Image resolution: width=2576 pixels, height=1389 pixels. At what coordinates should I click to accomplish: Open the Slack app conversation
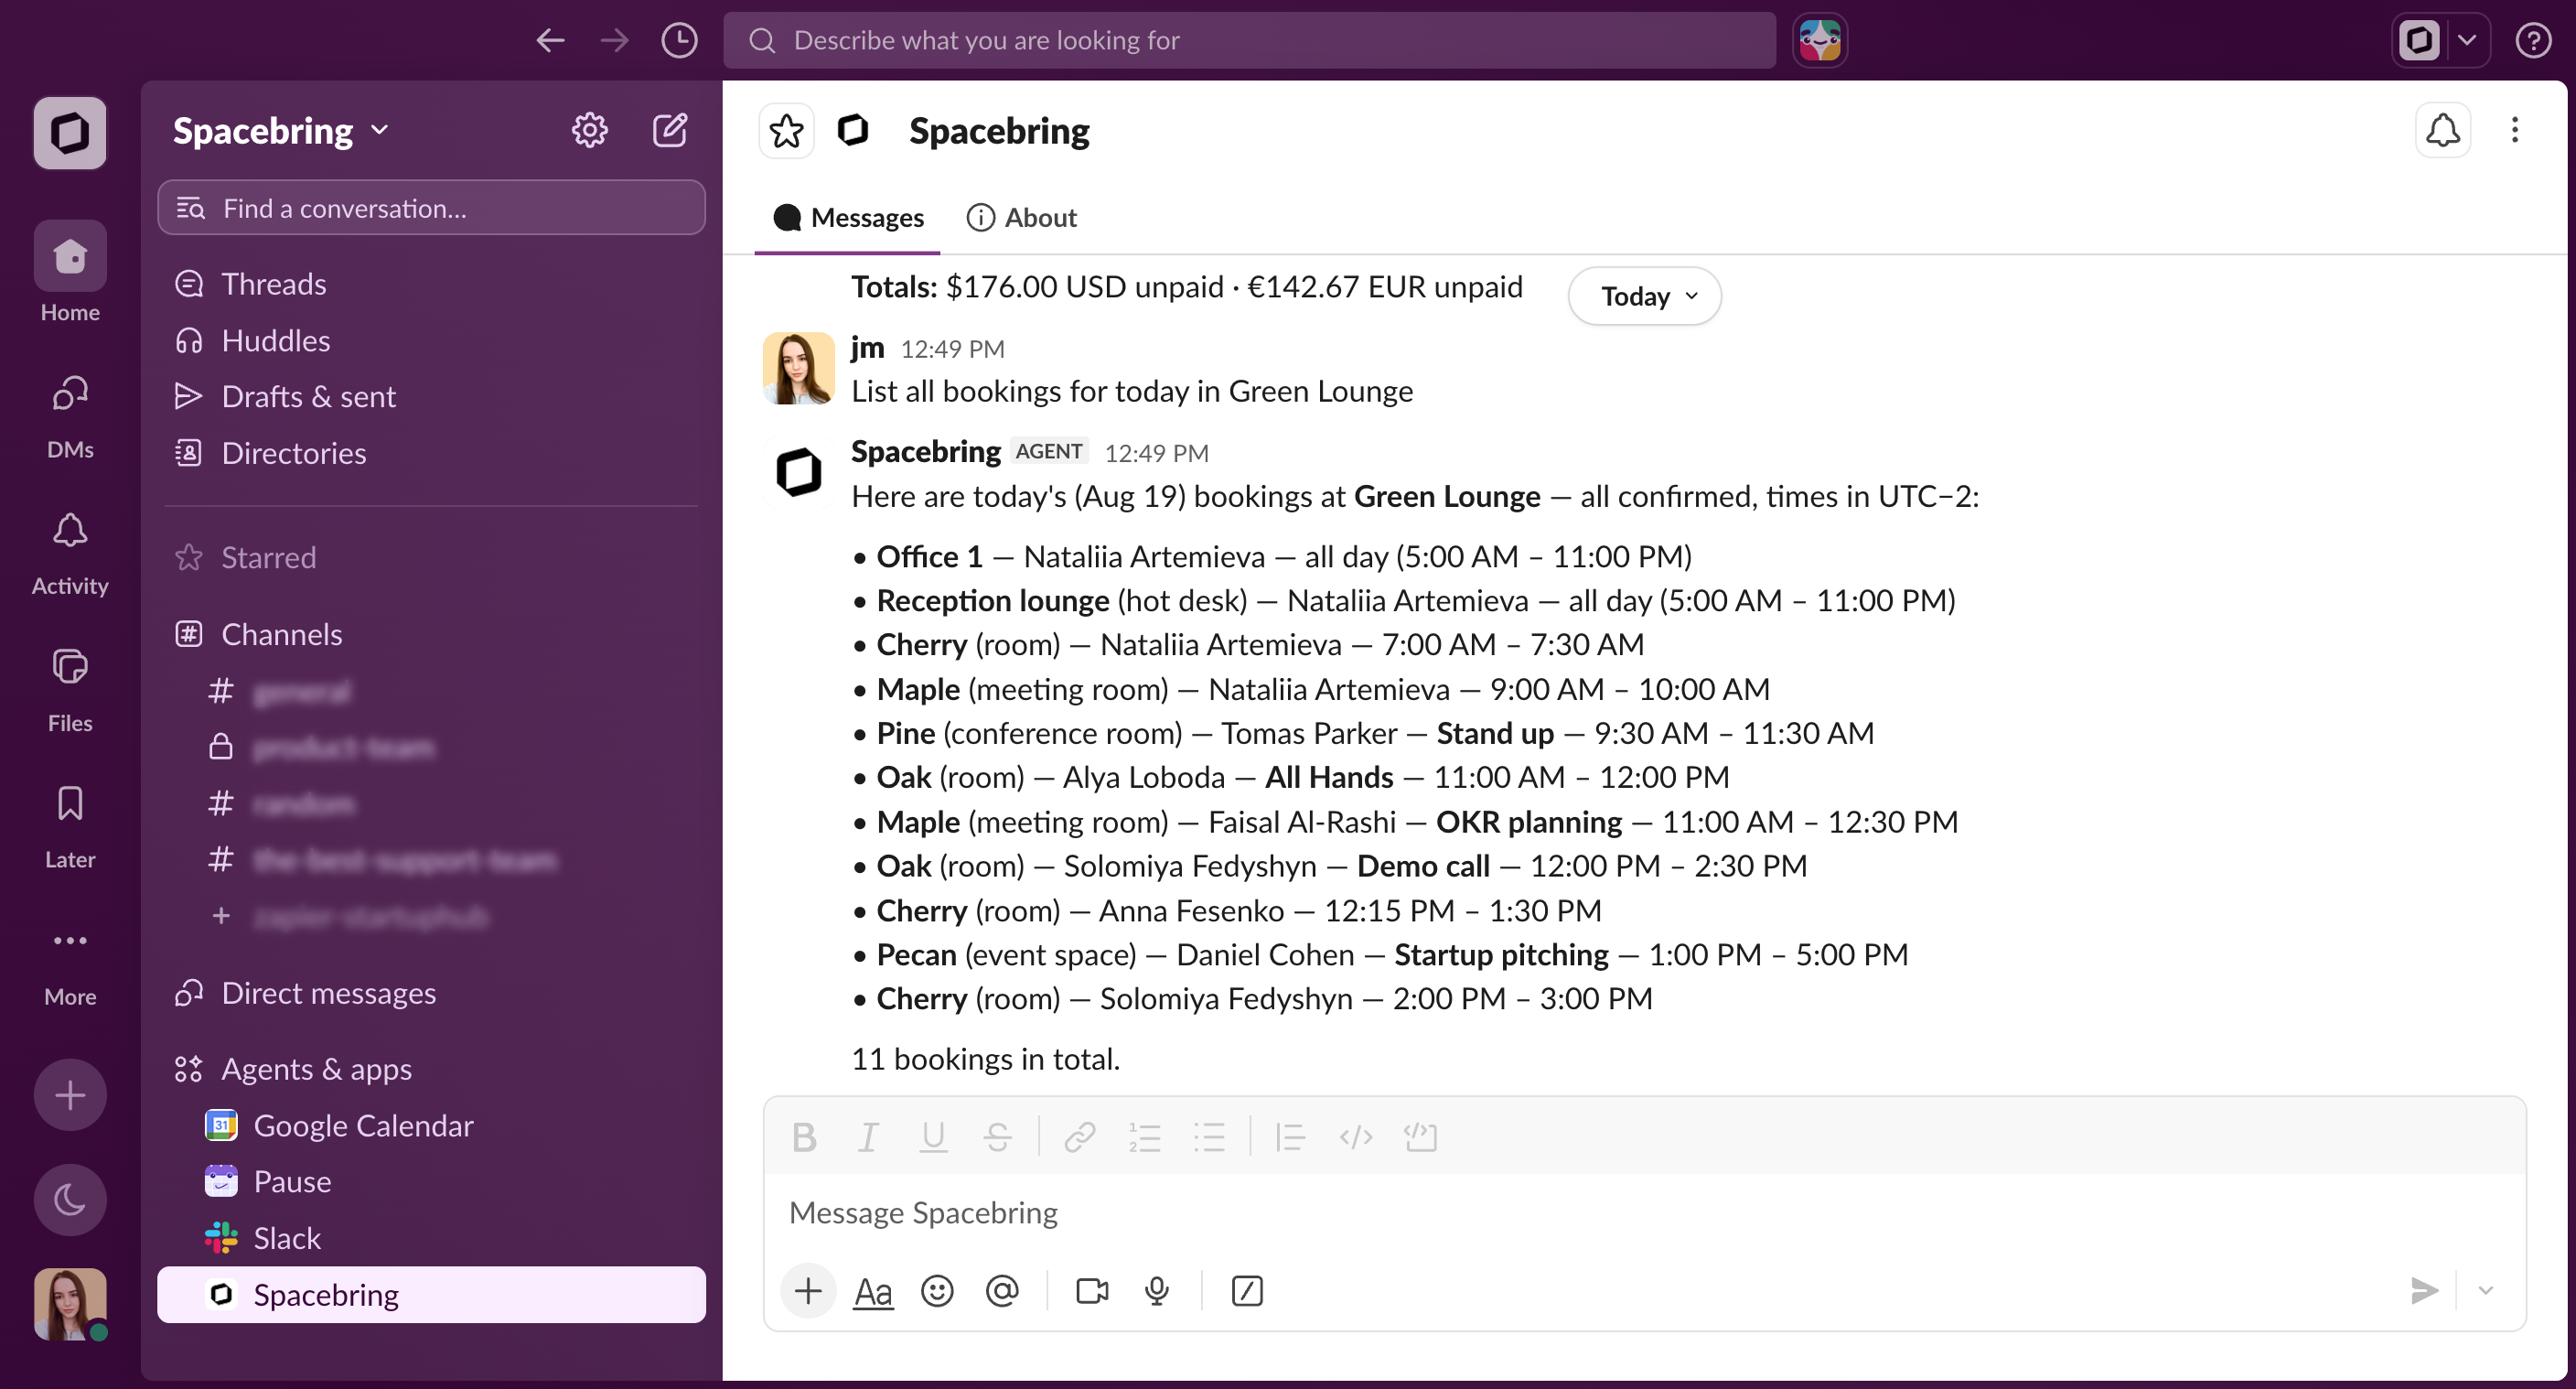(x=431, y=1238)
